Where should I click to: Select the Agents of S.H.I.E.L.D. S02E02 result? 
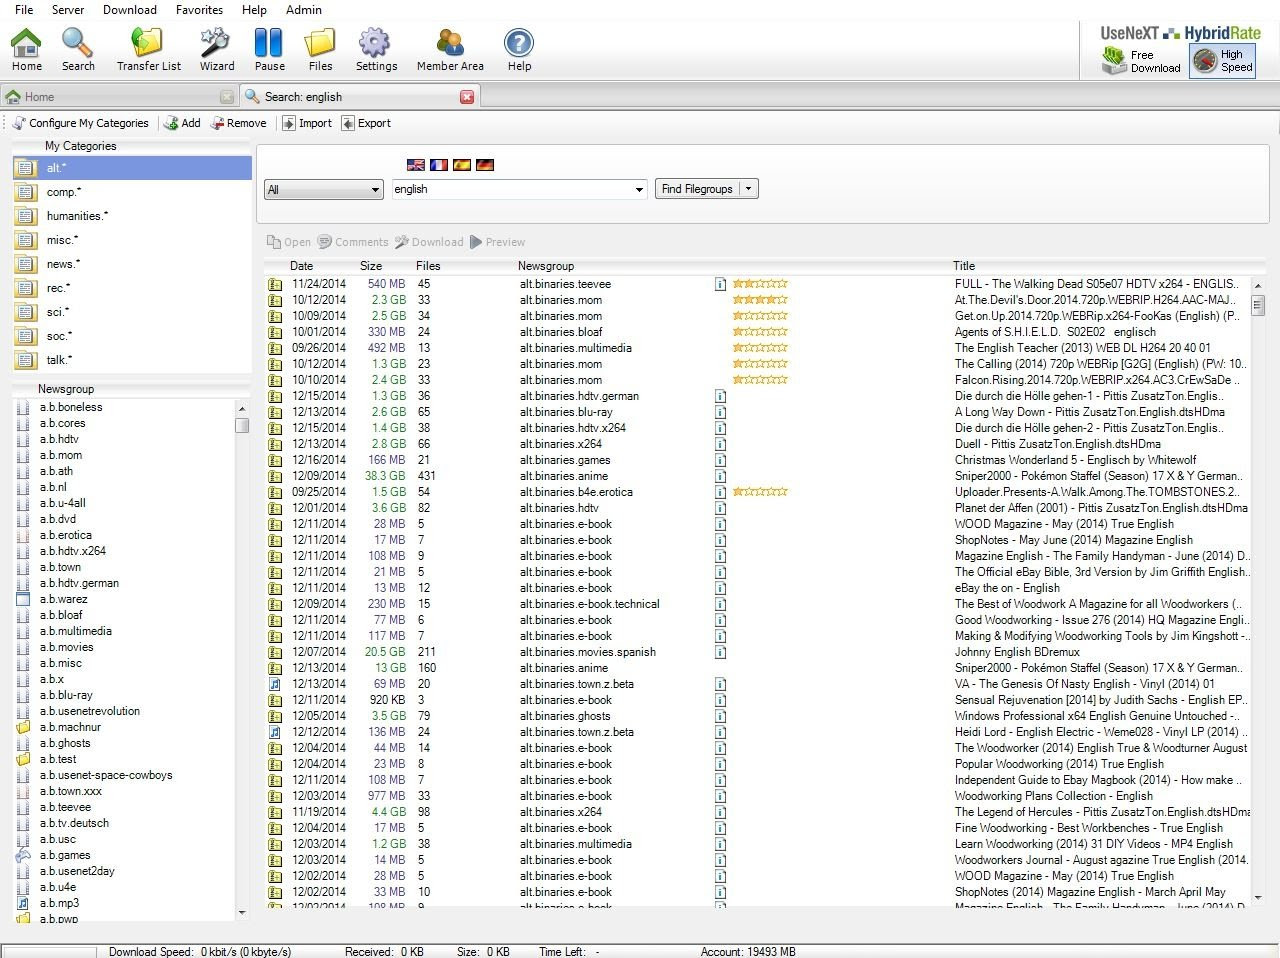click(758, 332)
